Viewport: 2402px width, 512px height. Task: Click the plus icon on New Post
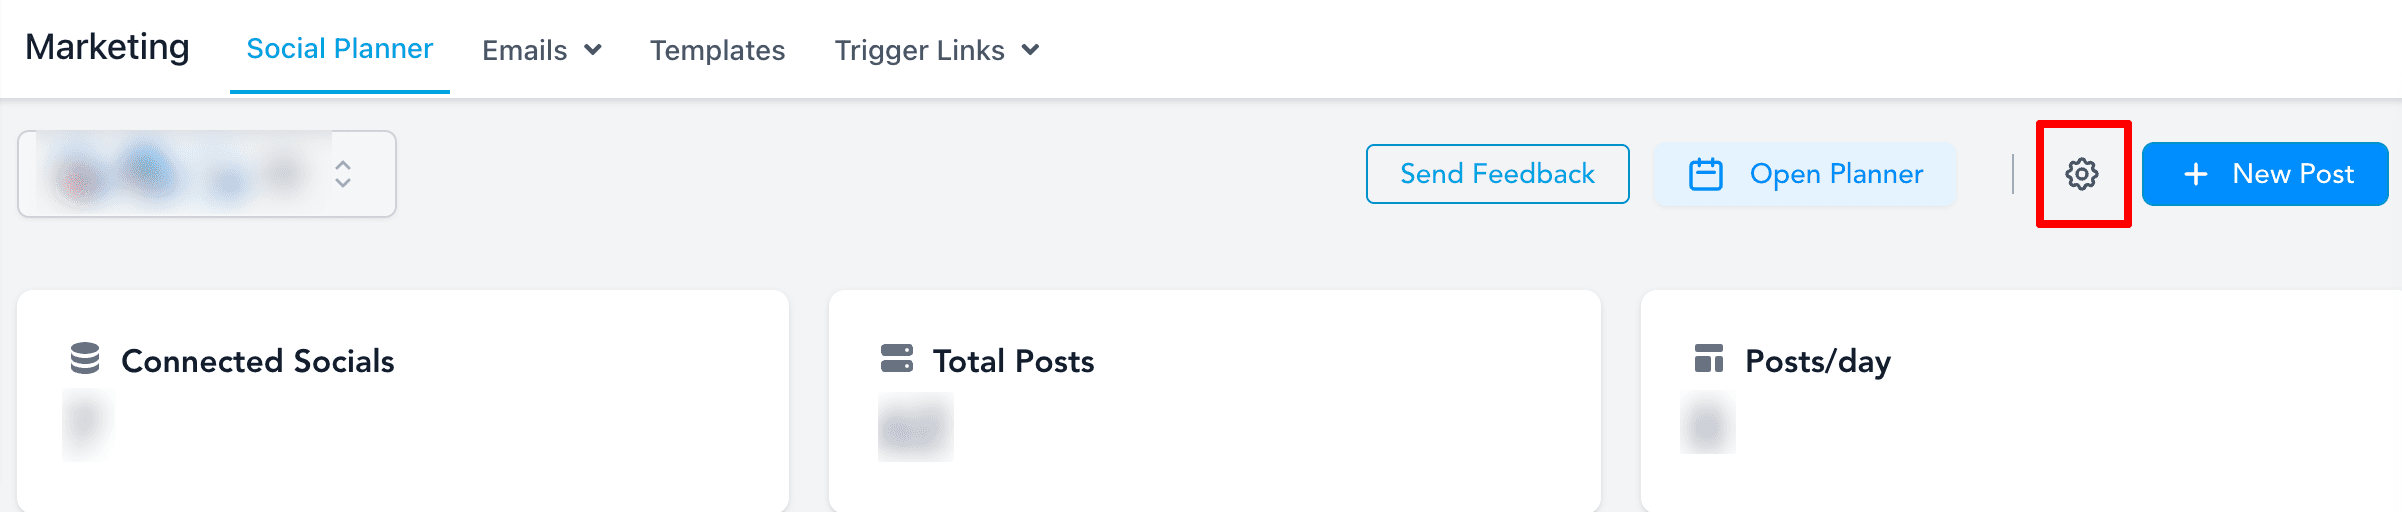tap(2195, 174)
